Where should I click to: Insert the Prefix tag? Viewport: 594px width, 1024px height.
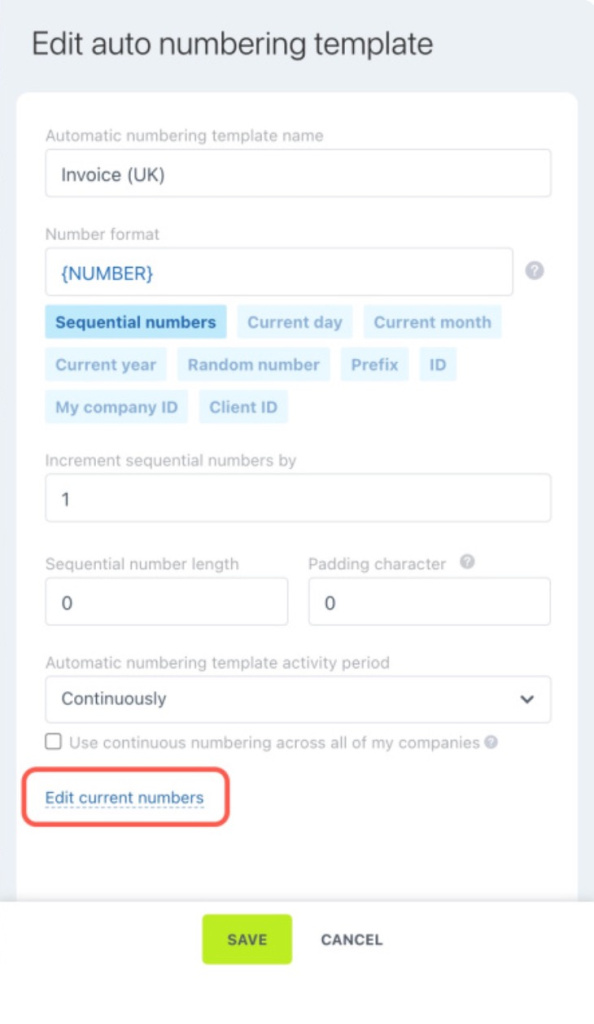pos(374,364)
